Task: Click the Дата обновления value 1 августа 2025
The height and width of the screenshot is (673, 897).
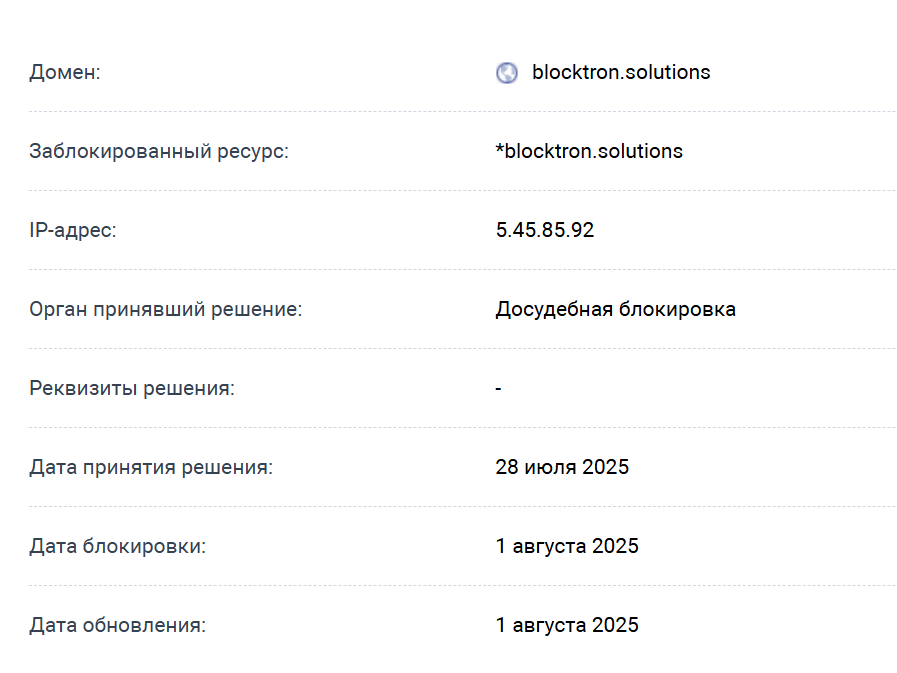Action: (x=567, y=626)
